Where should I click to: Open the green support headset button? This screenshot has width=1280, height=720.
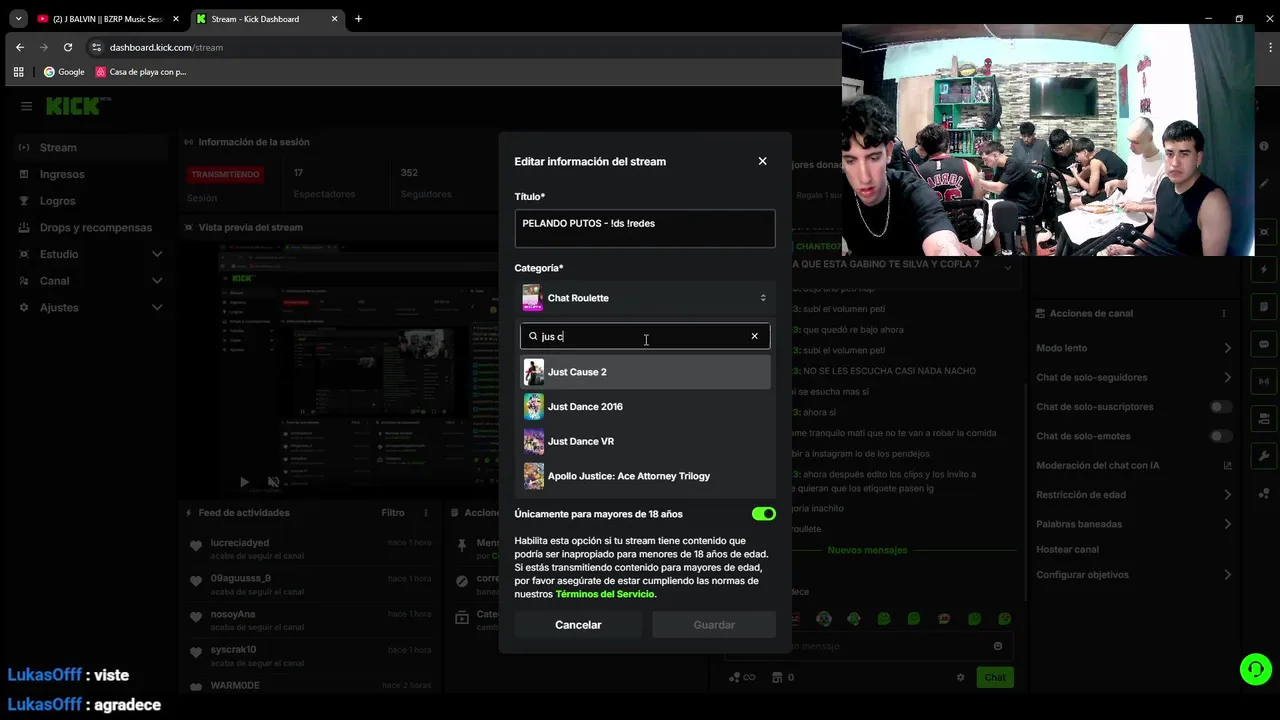point(1255,669)
